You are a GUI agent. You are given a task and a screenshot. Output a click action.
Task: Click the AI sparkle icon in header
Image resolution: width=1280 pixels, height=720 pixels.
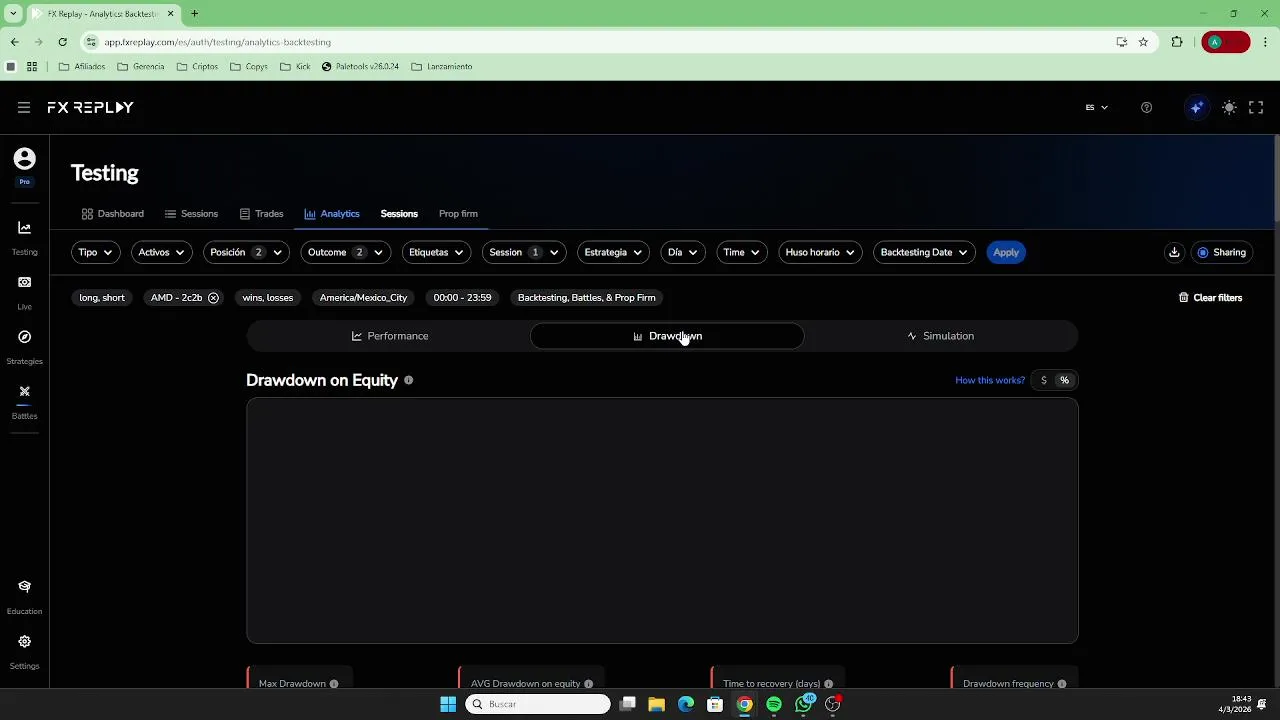[x=1196, y=107]
